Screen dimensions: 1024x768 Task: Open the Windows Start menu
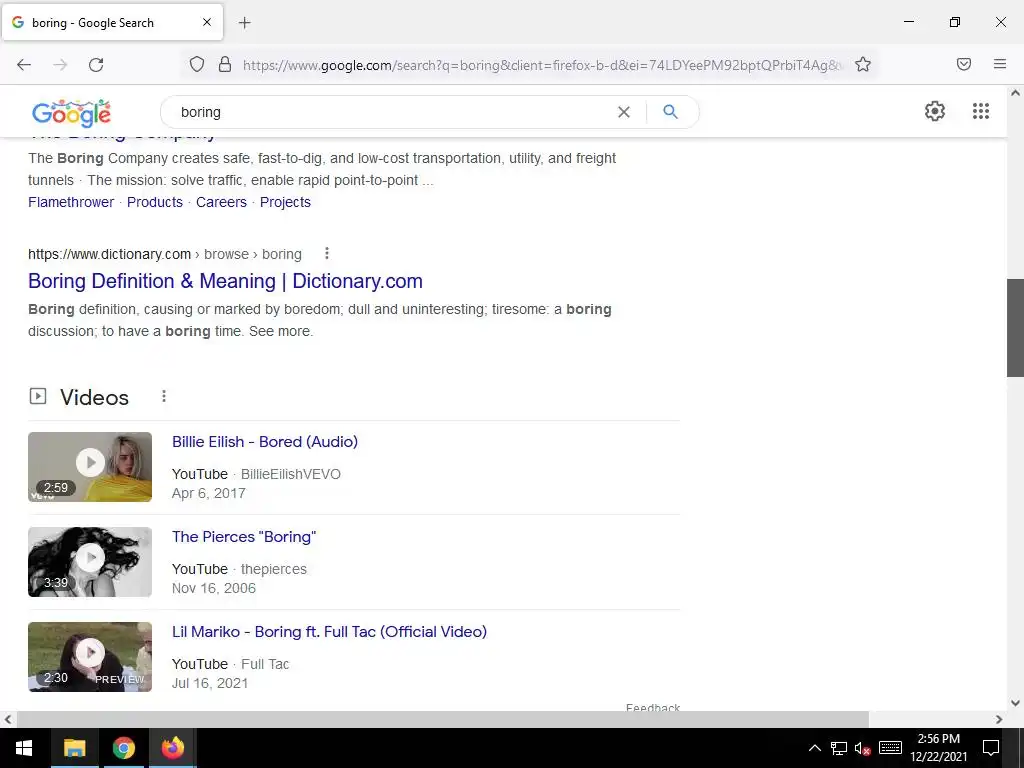coord(24,748)
